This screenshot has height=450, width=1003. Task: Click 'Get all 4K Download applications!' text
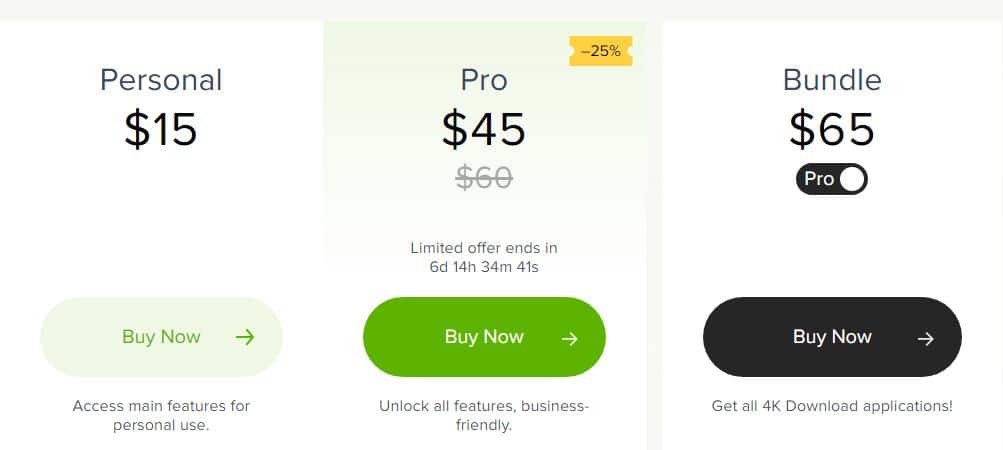coord(832,406)
